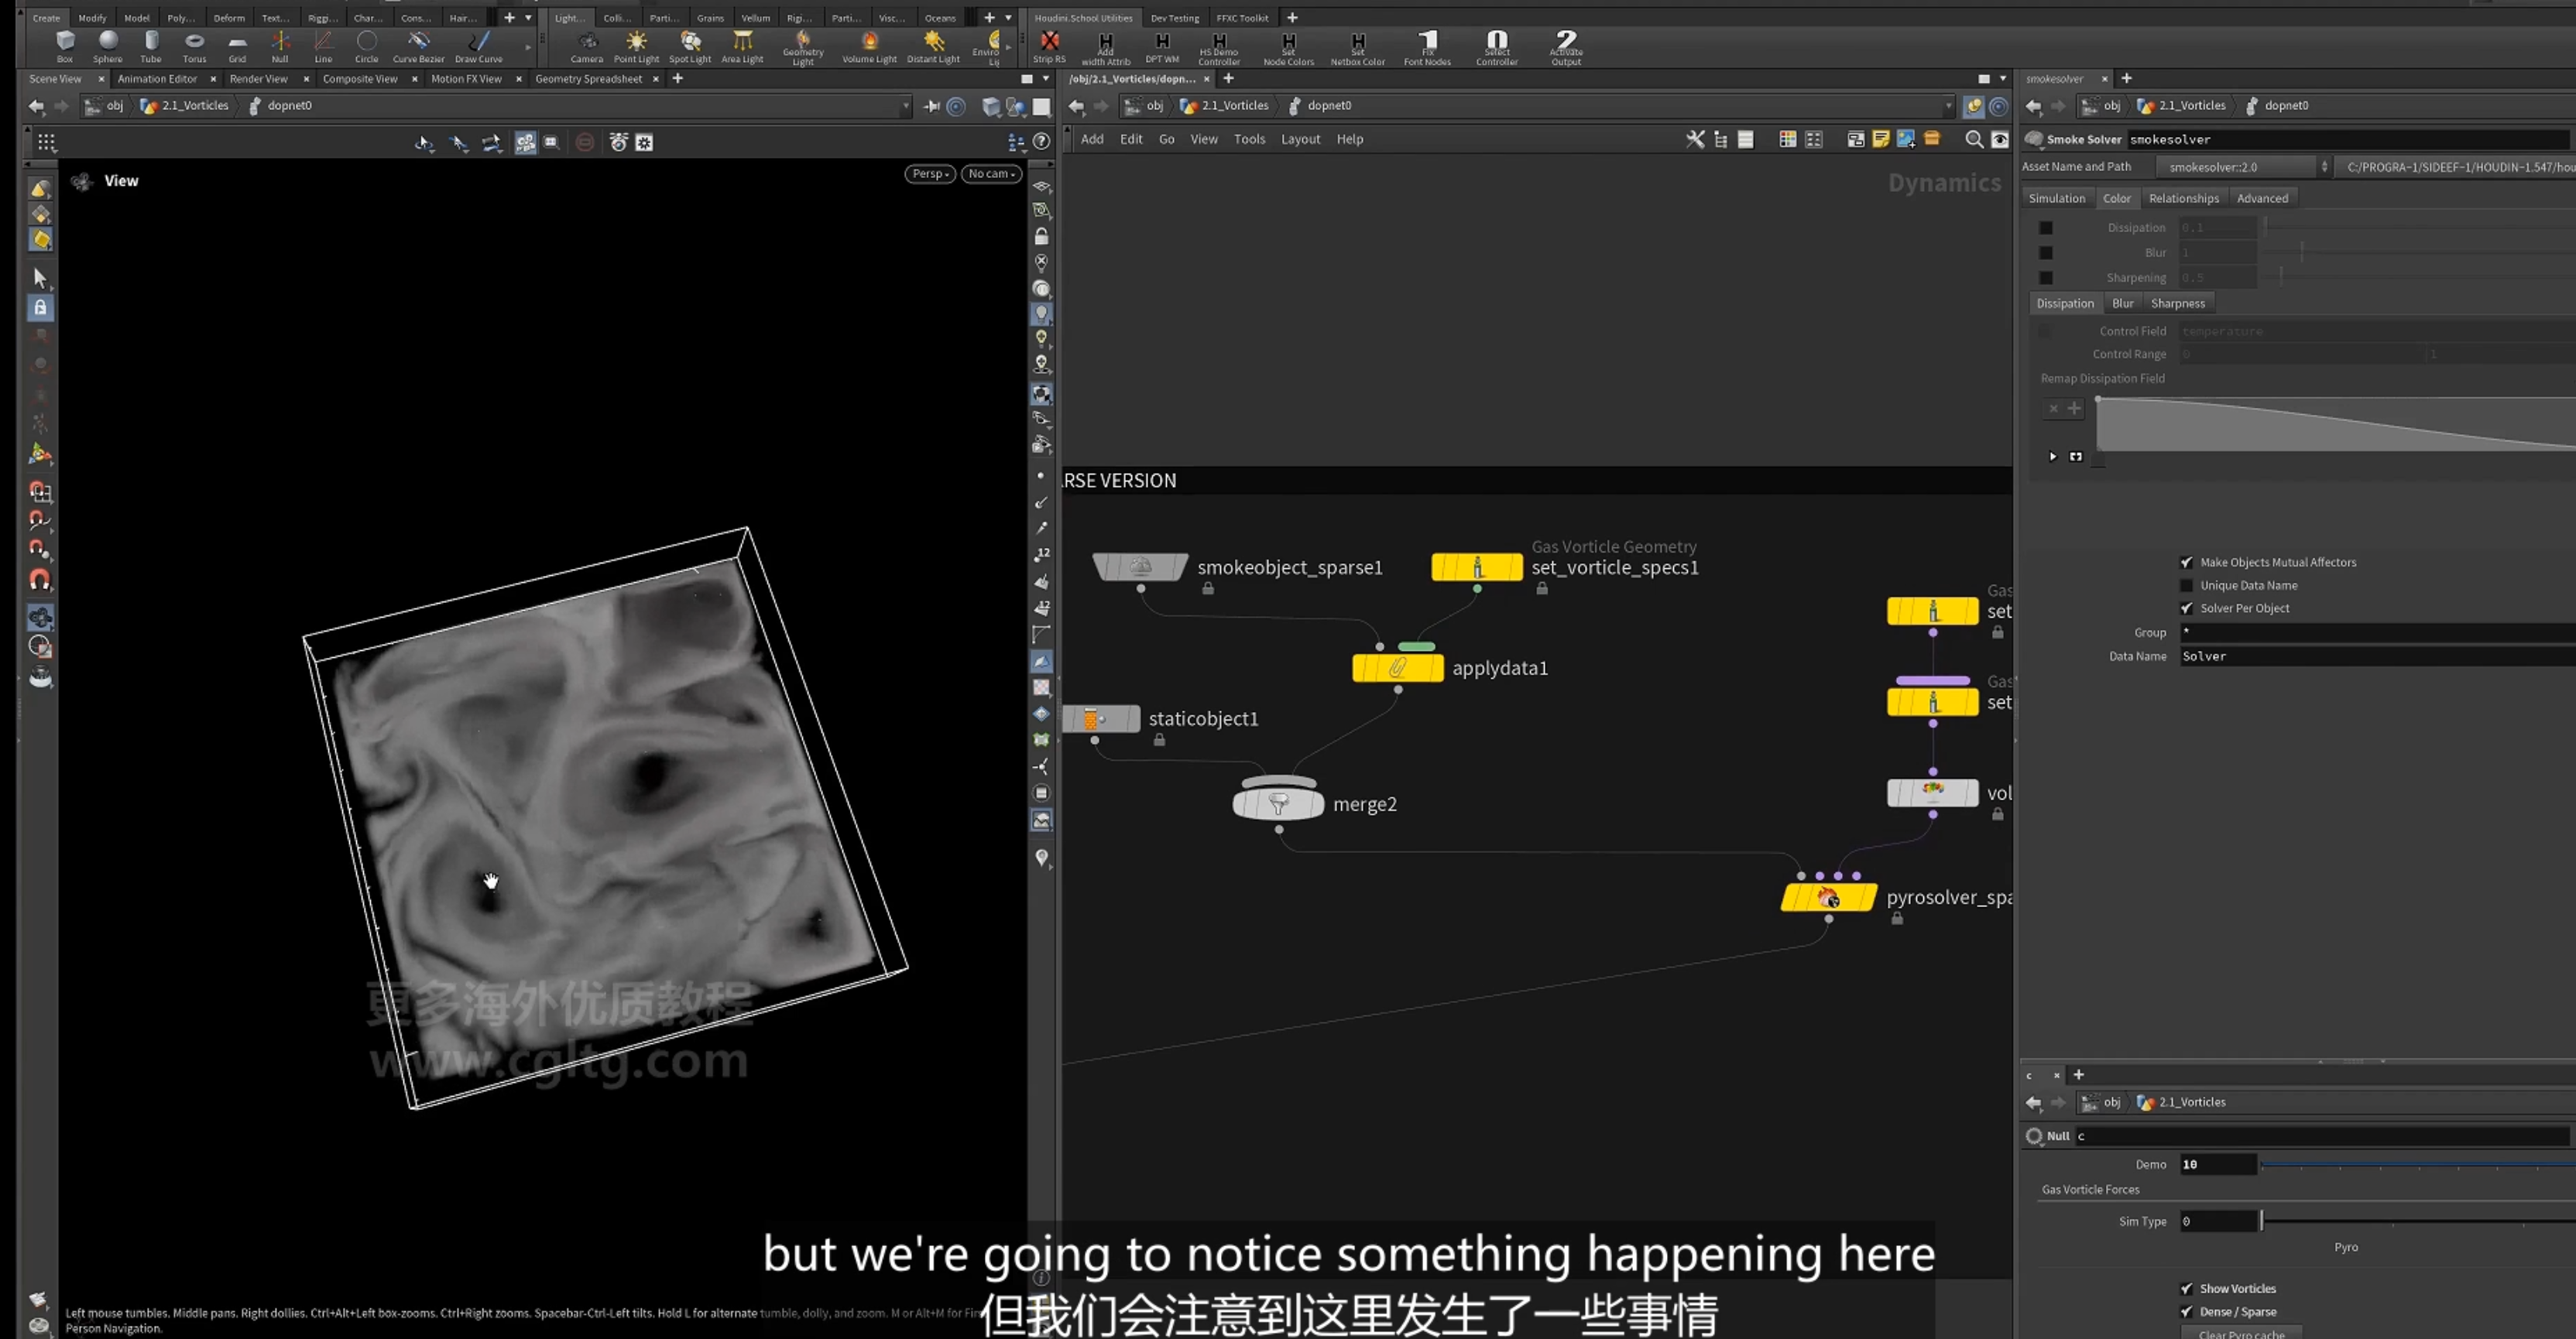Open the Sharpness sub-tab
2576x1339 pixels.
[2177, 303]
